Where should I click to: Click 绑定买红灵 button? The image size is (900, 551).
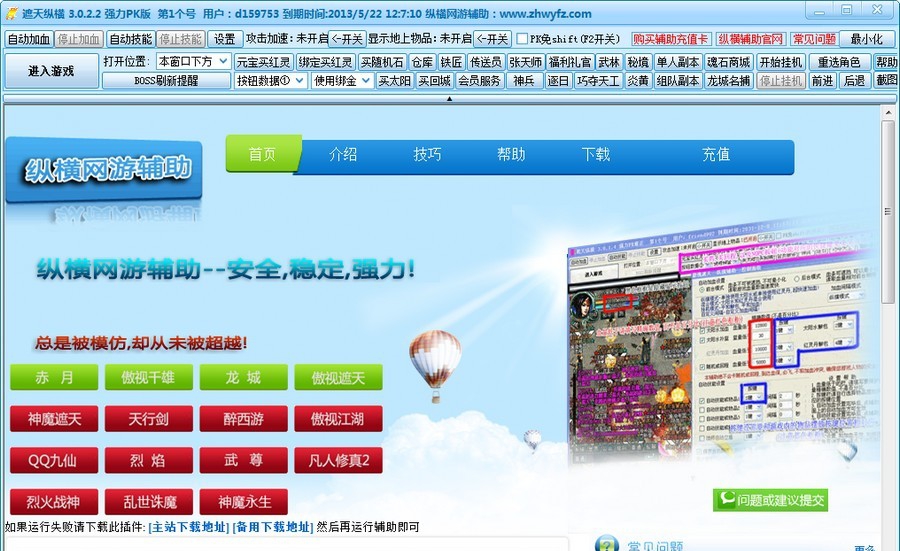click(325, 62)
